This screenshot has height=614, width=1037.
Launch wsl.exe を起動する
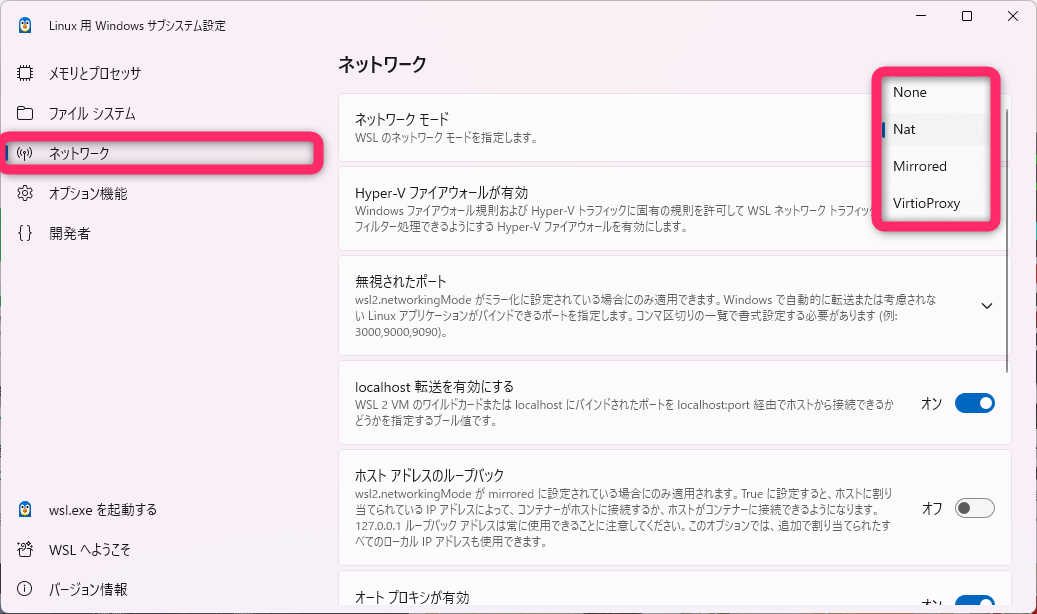[162, 509]
